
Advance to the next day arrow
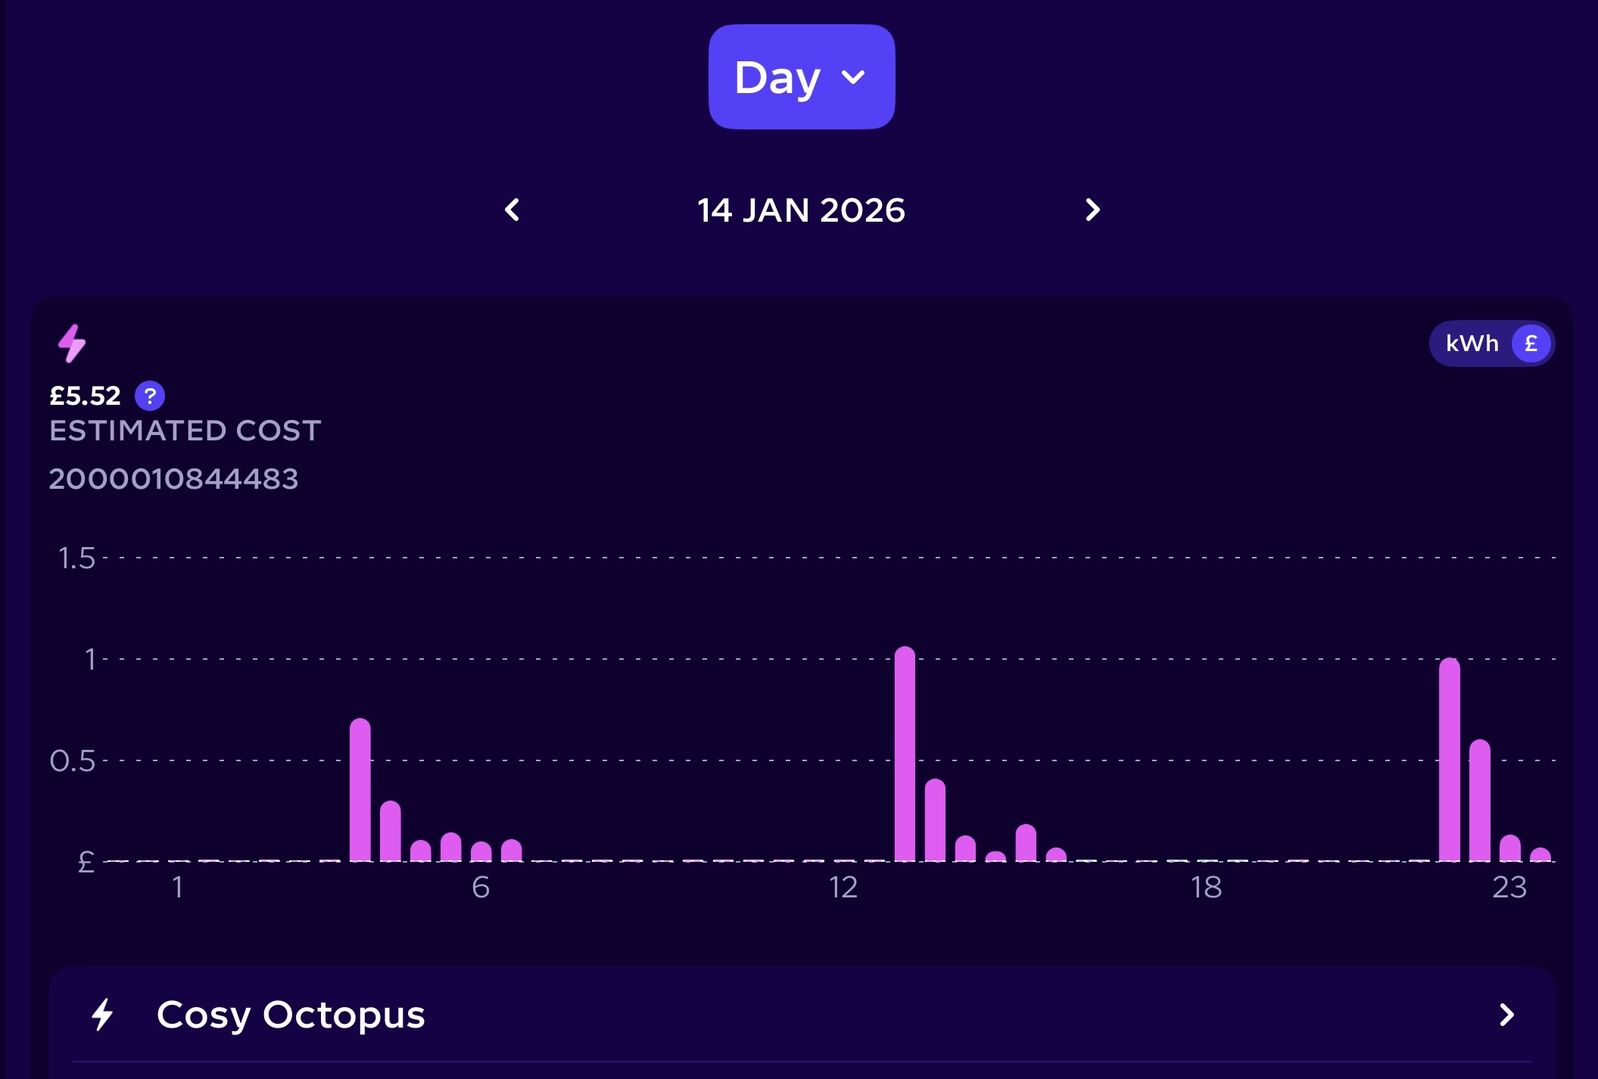[1092, 210]
